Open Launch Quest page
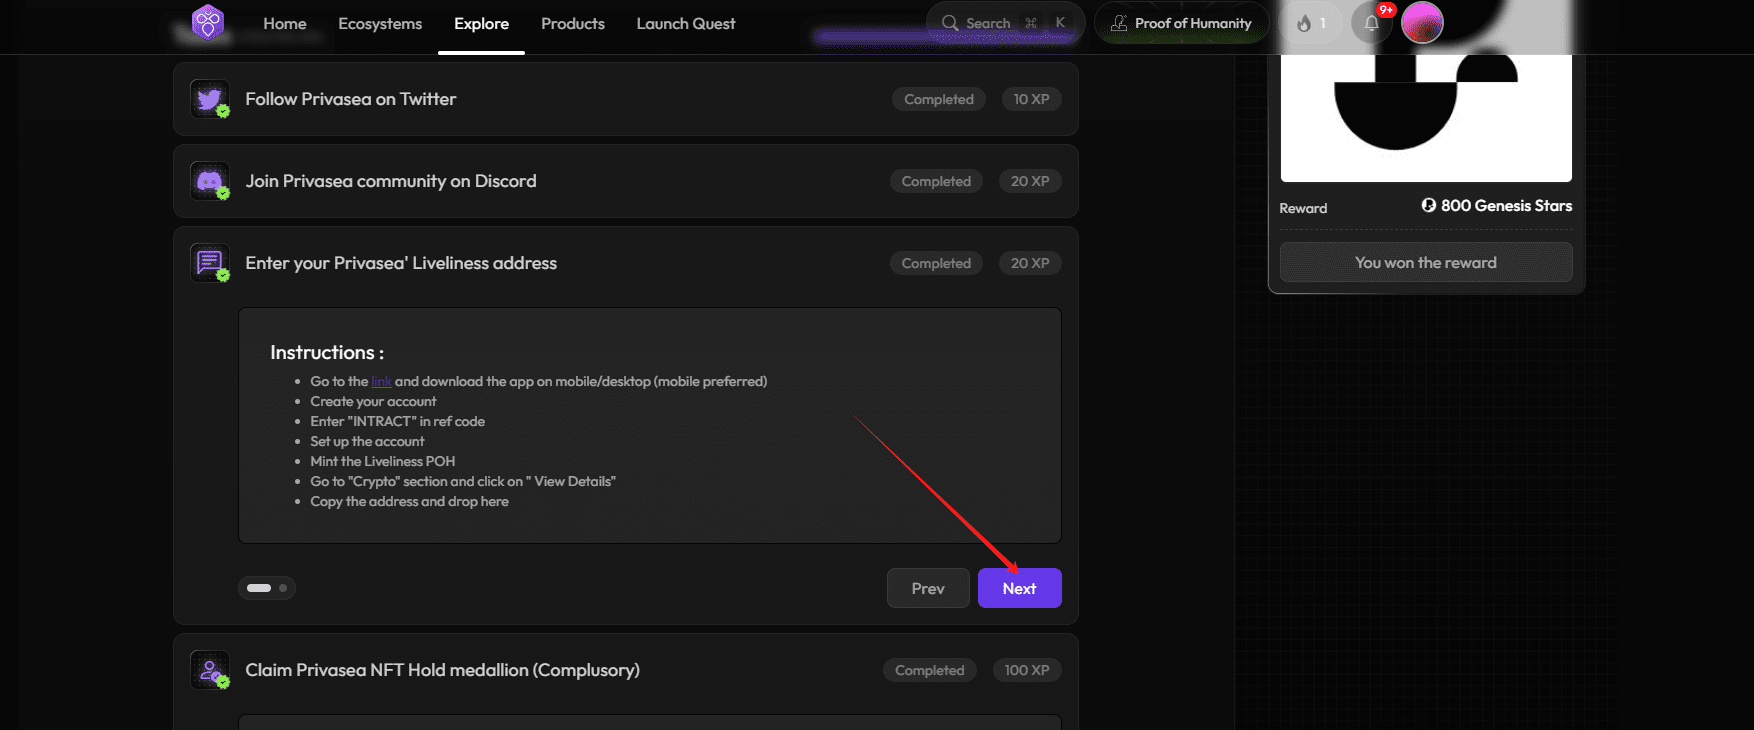This screenshot has width=1754, height=730. pyautogui.click(x=686, y=24)
